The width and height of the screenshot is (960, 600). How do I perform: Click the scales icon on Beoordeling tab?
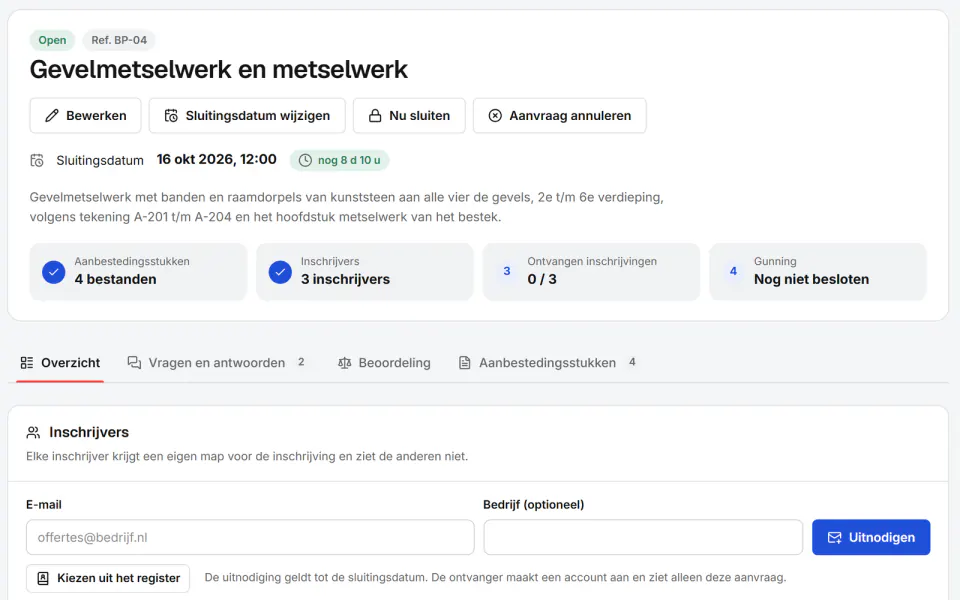pos(345,362)
